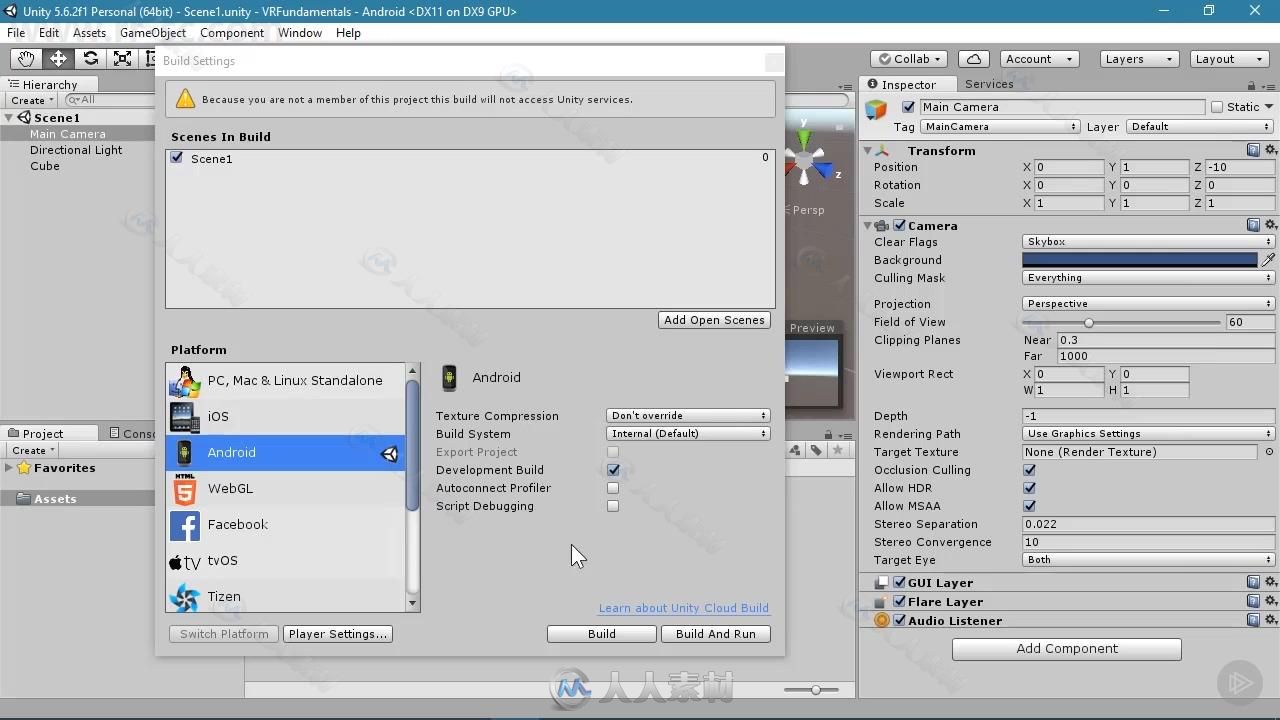Open Target Eye dropdown
Screen dimensions: 1280x720
(1148, 560)
